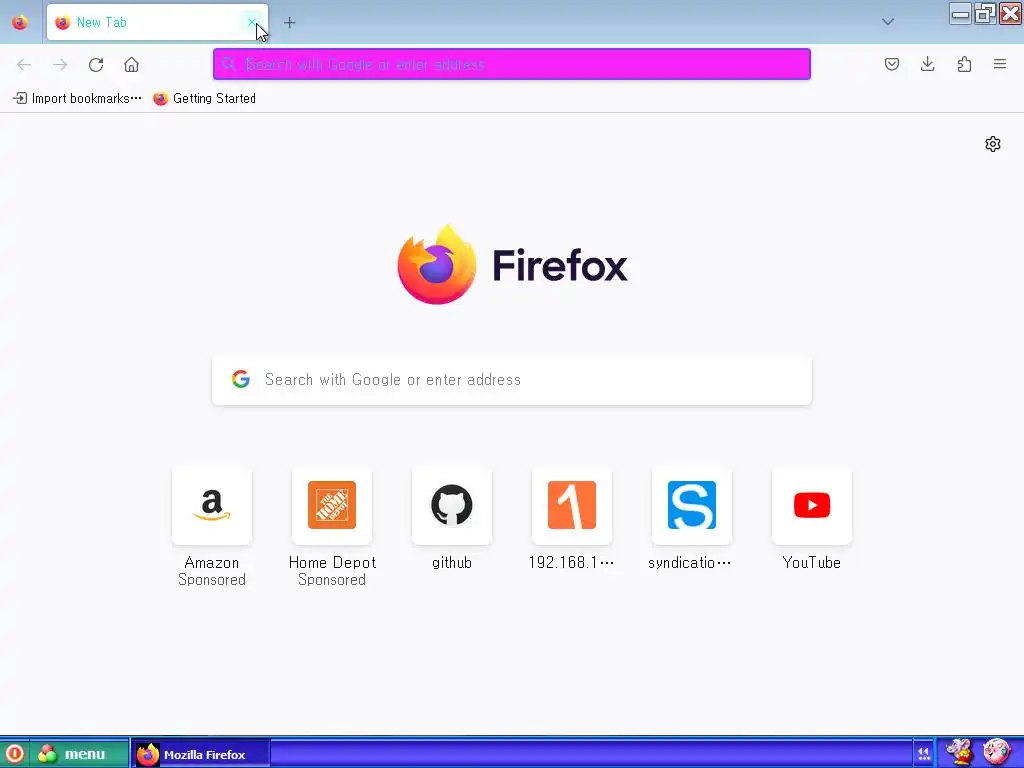Go back one page
The image size is (1024, 768).
[x=24, y=64]
